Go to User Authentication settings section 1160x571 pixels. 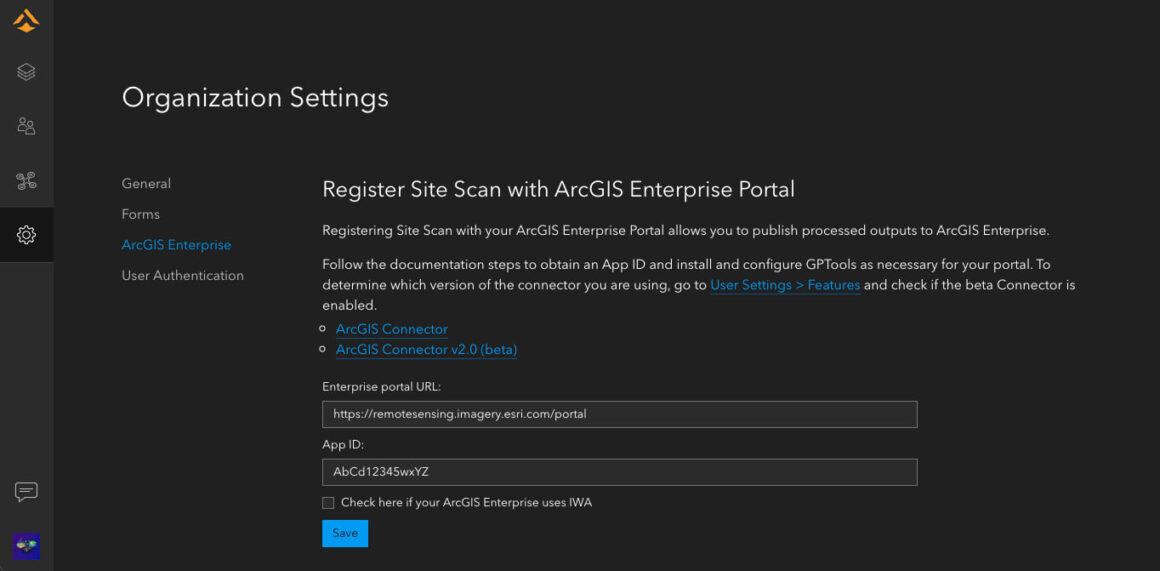tap(183, 275)
